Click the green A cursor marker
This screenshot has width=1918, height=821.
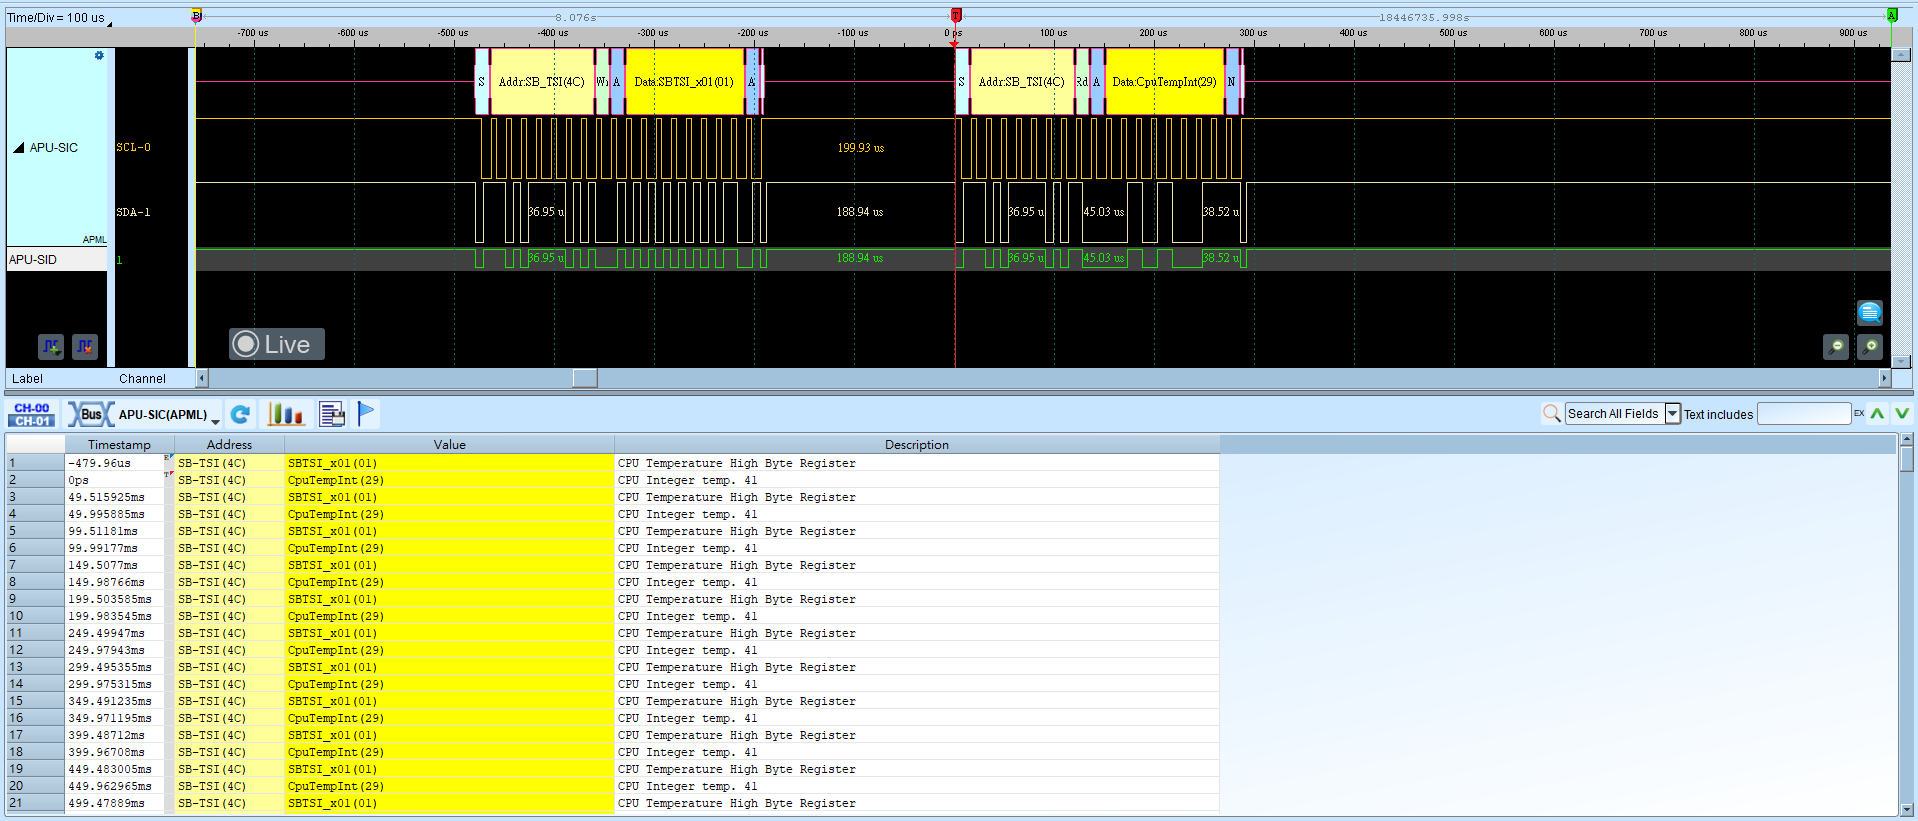click(x=1892, y=15)
